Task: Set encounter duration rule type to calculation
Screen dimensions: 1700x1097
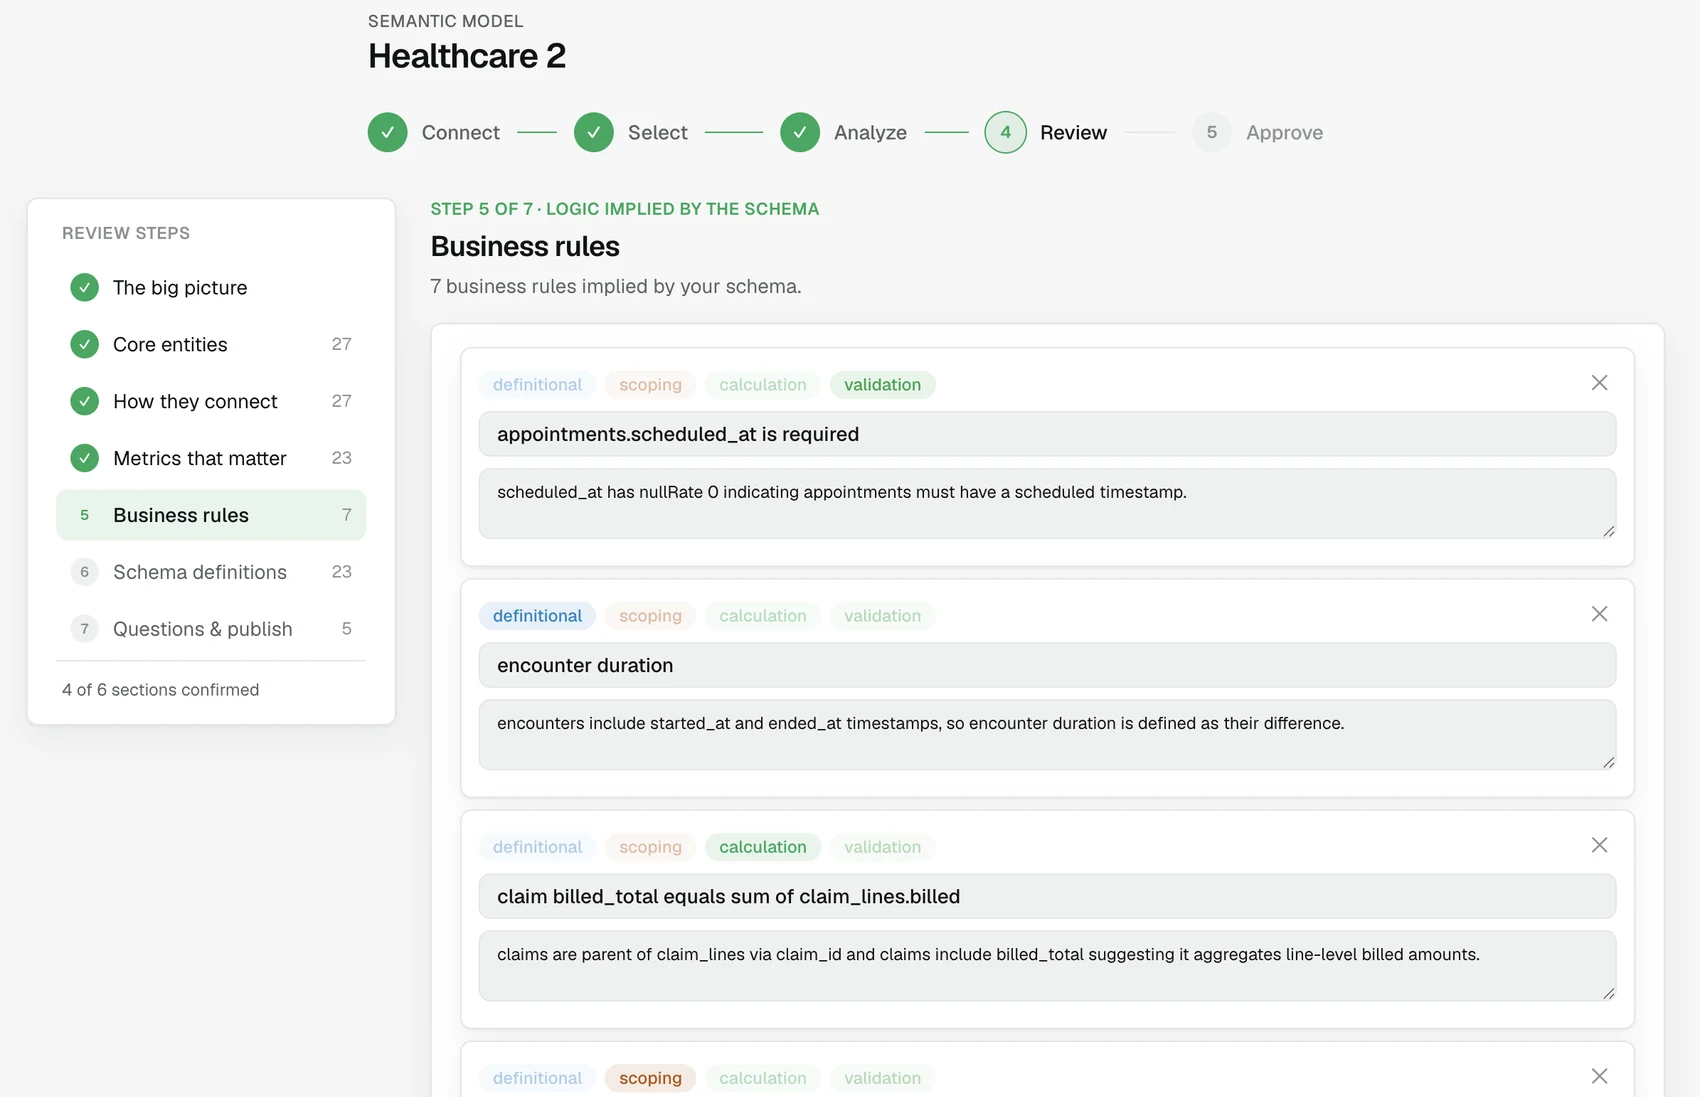Action: coord(763,616)
